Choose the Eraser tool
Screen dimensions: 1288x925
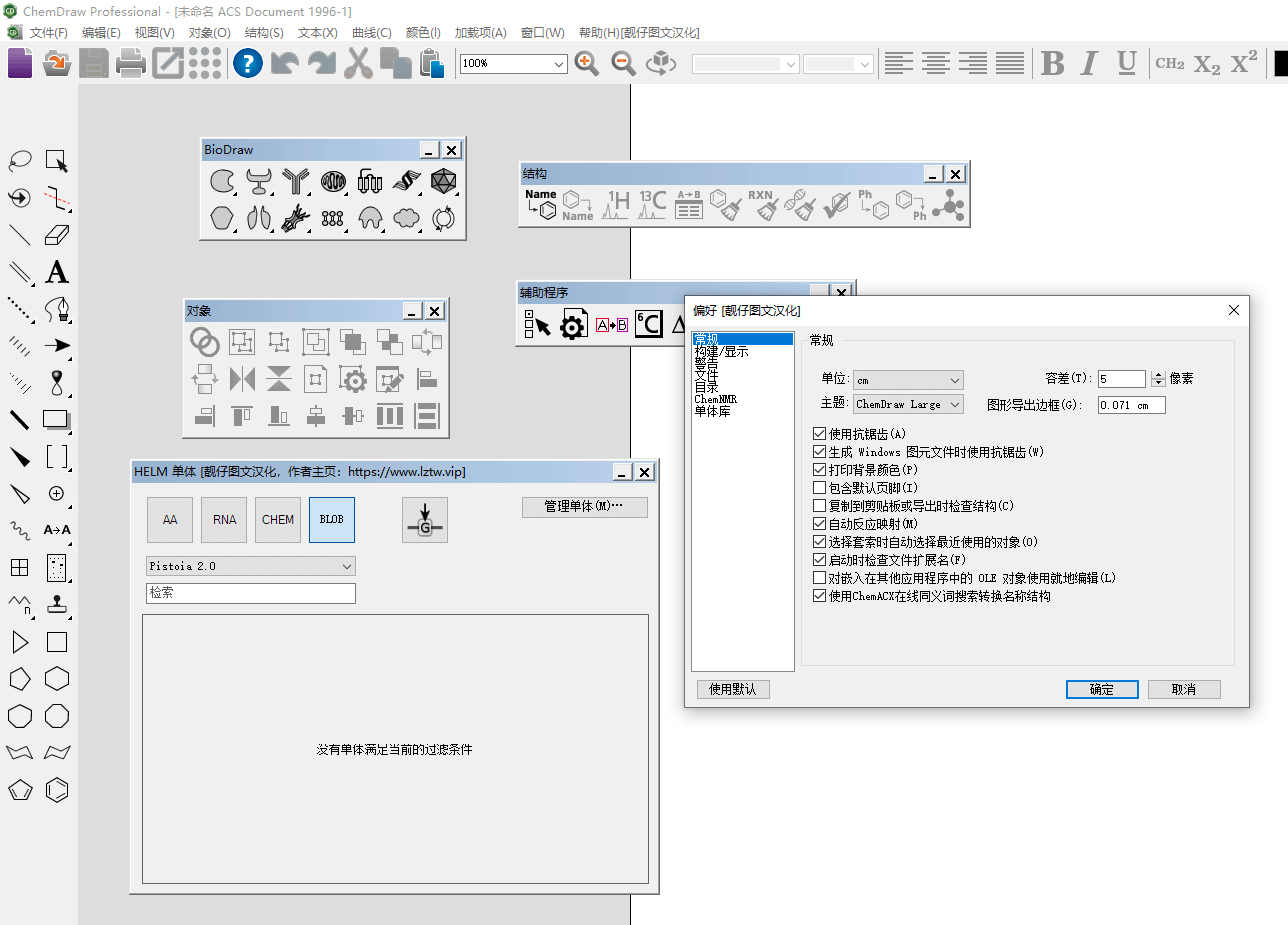pos(57,235)
